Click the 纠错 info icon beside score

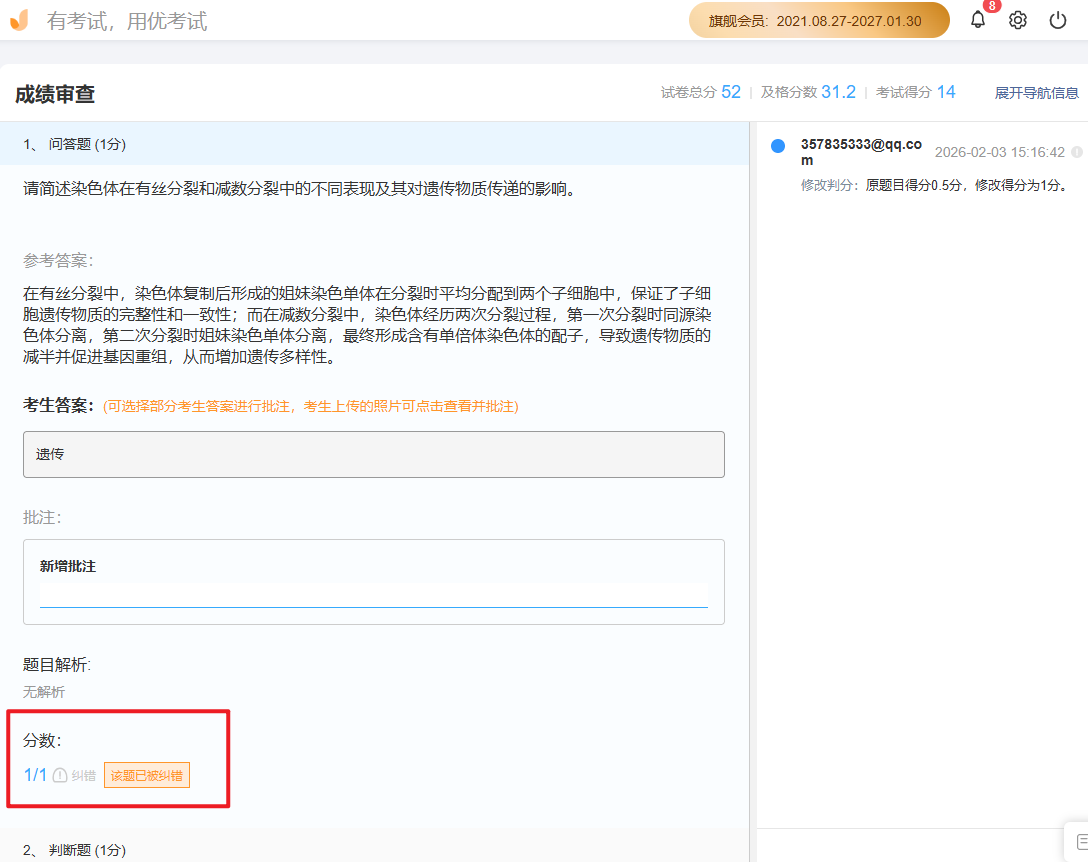click(60, 775)
